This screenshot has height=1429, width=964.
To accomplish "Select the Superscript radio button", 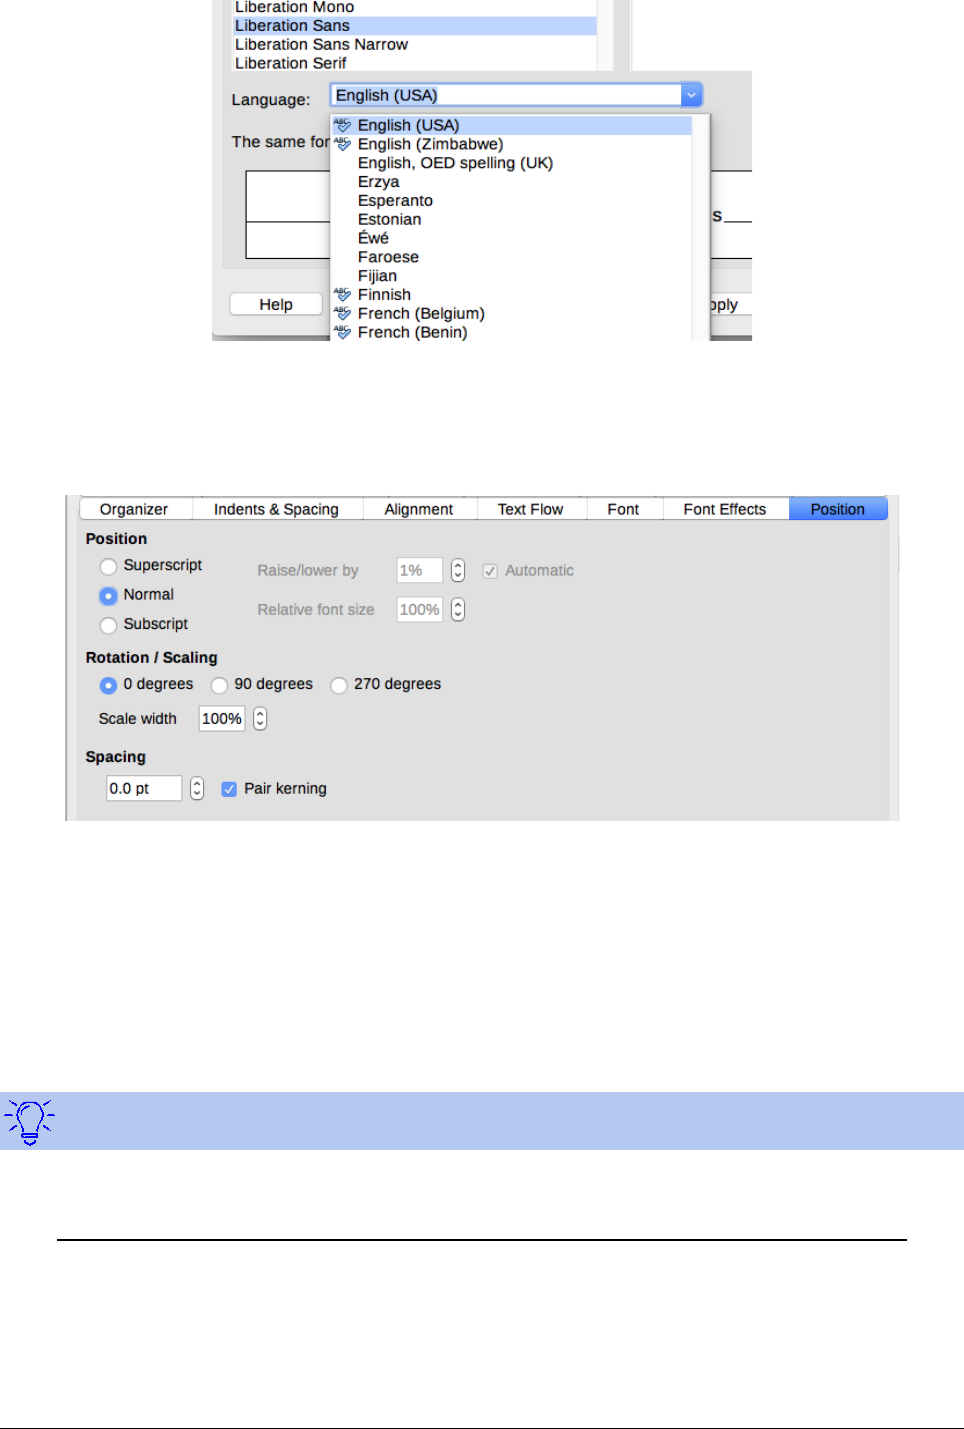I will coord(108,566).
